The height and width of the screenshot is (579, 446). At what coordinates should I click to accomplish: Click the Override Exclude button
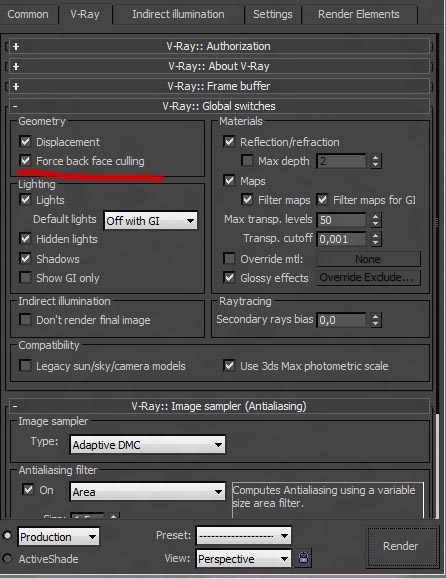tap(368, 278)
